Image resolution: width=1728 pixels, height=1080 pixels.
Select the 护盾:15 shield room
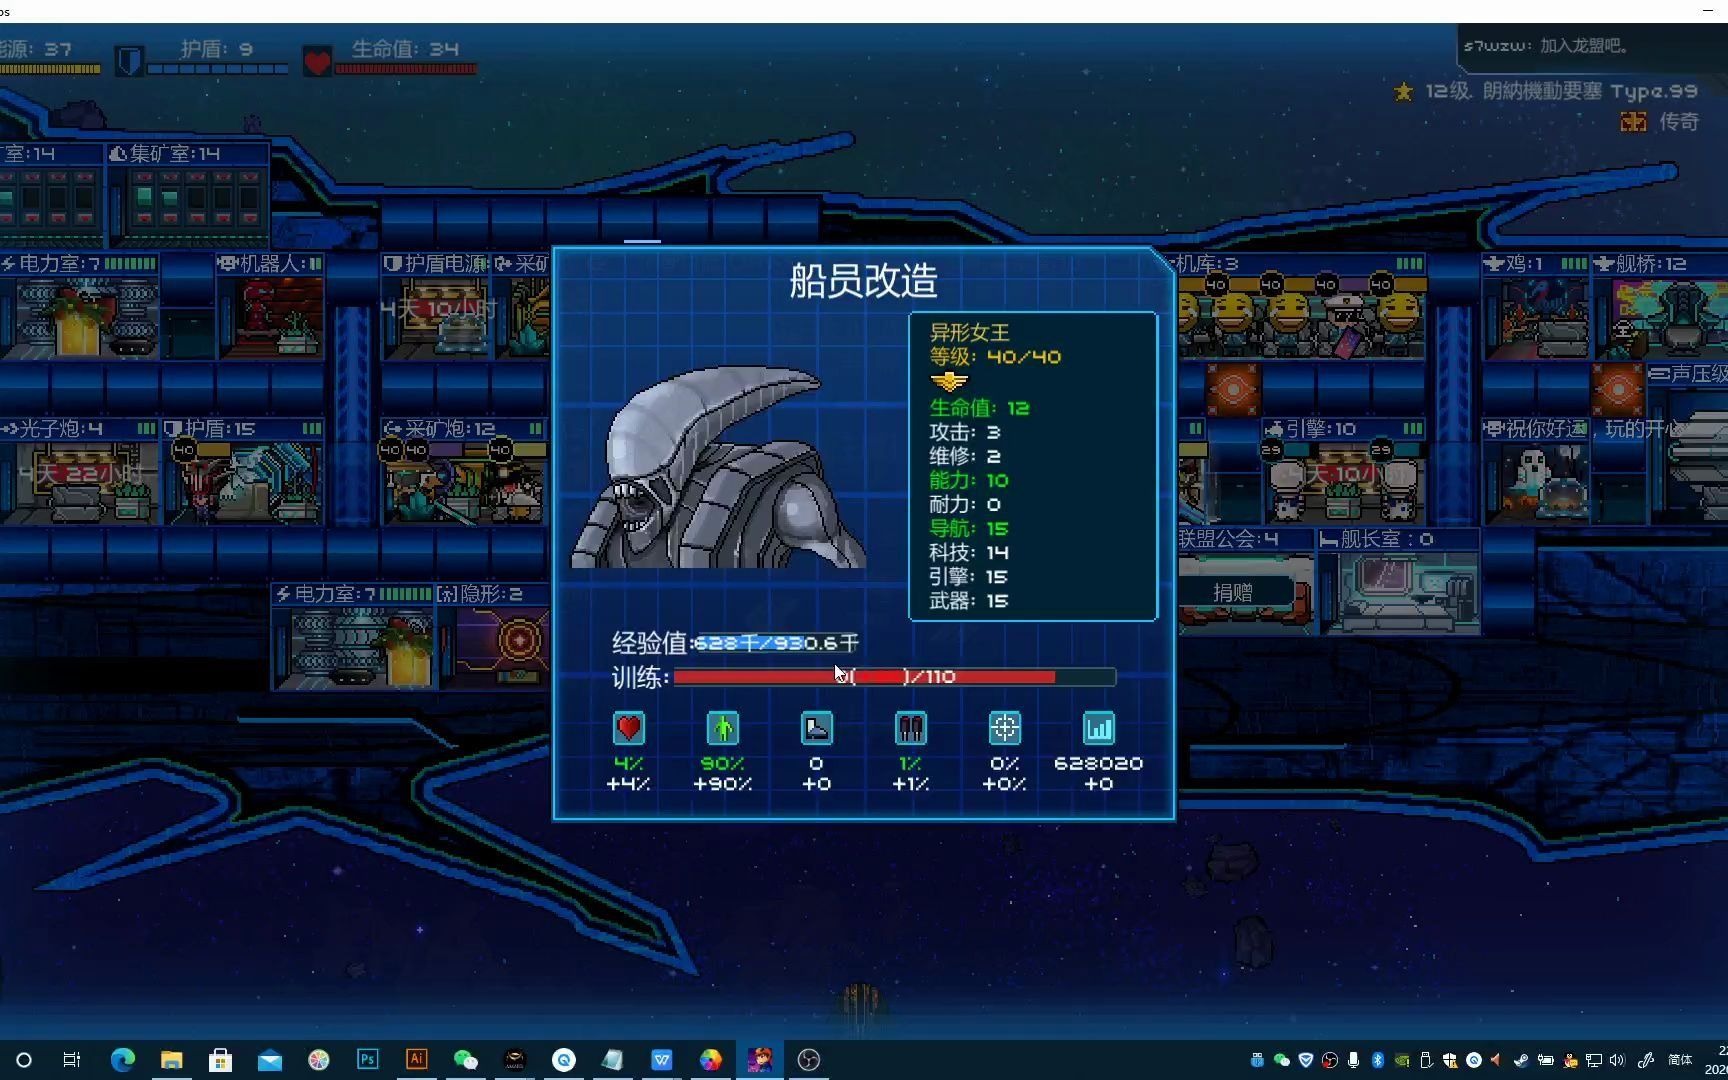pyautogui.click(x=243, y=472)
